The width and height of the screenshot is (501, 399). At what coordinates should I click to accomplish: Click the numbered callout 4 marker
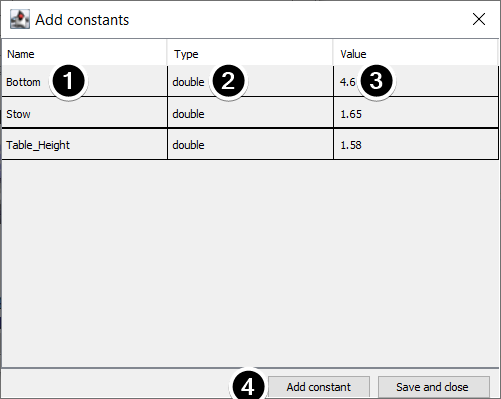(x=248, y=386)
